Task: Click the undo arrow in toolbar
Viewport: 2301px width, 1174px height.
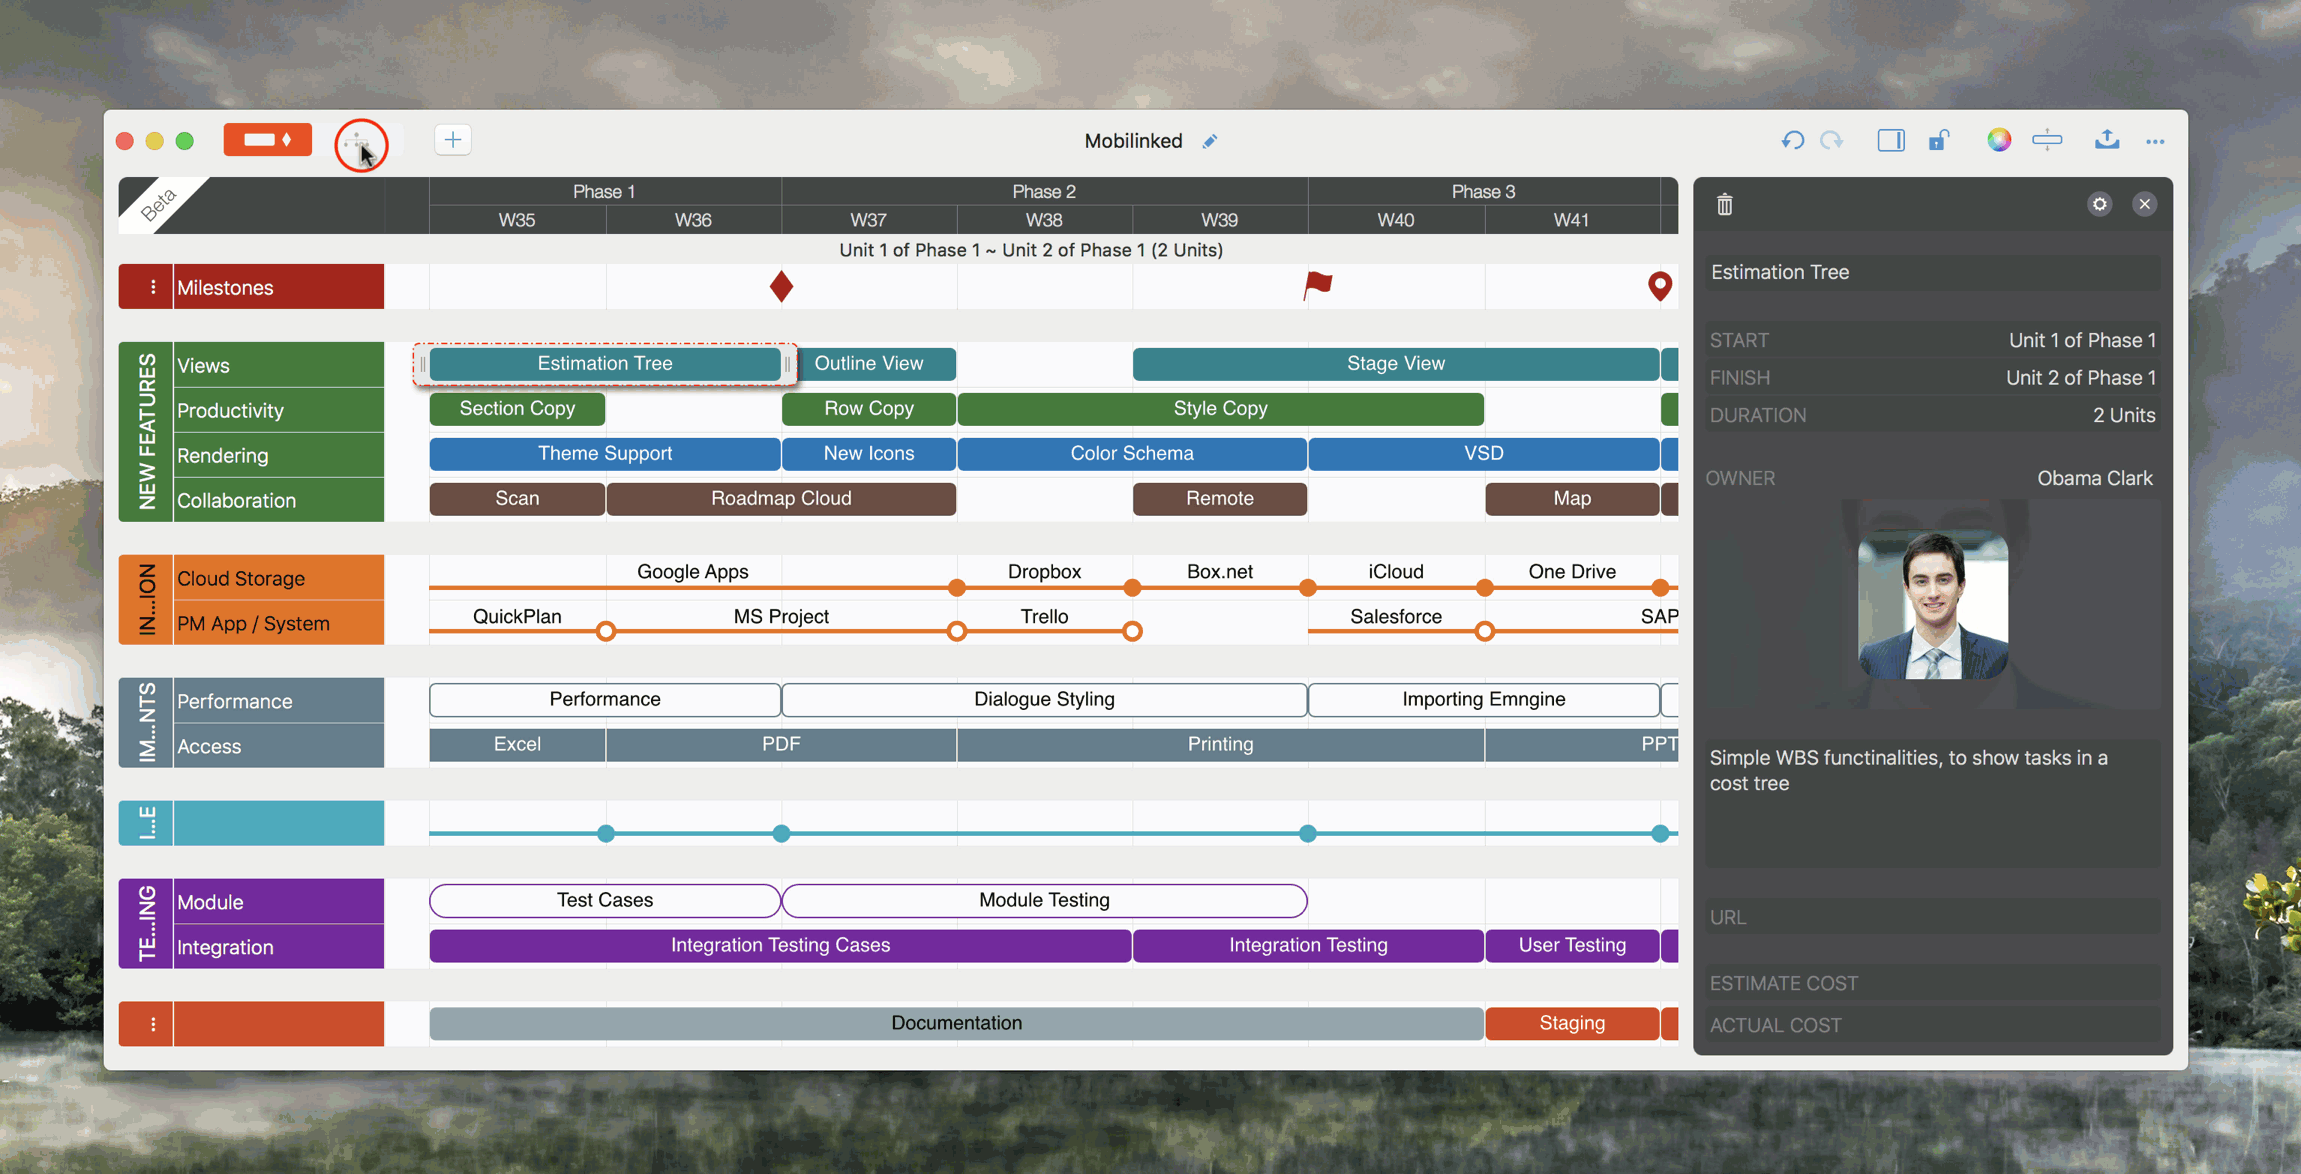Action: point(1792,140)
